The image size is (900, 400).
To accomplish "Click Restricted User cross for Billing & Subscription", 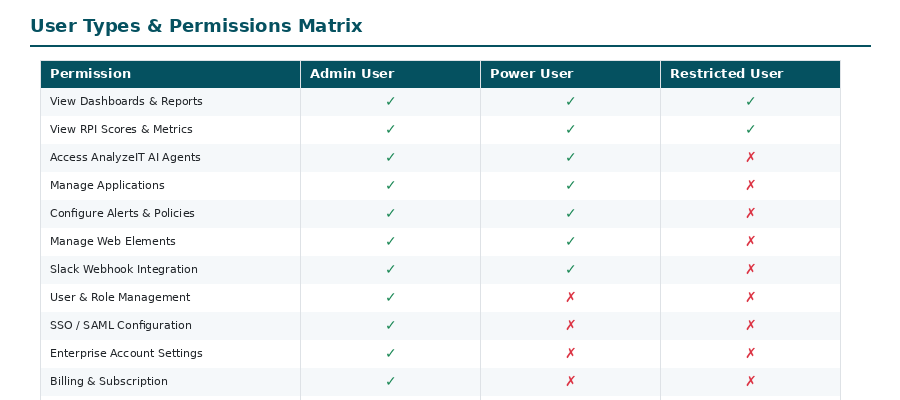I will pyautogui.click(x=750, y=381).
